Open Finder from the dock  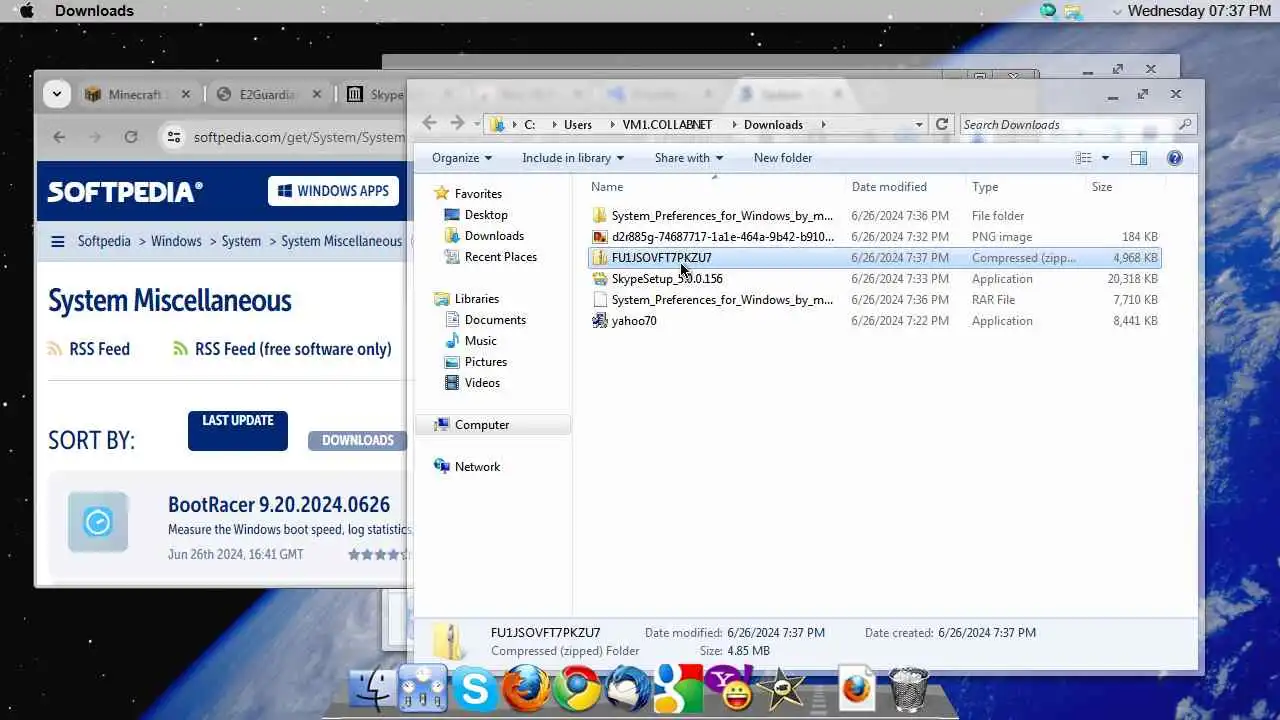372,689
